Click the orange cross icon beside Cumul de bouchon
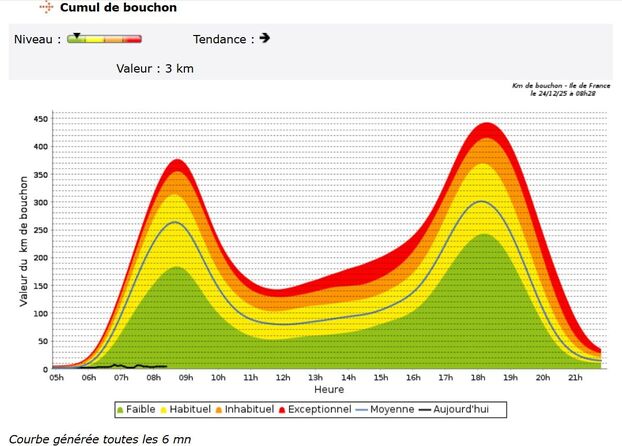The width and height of the screenshot is (622, 446). click(45, 8)
